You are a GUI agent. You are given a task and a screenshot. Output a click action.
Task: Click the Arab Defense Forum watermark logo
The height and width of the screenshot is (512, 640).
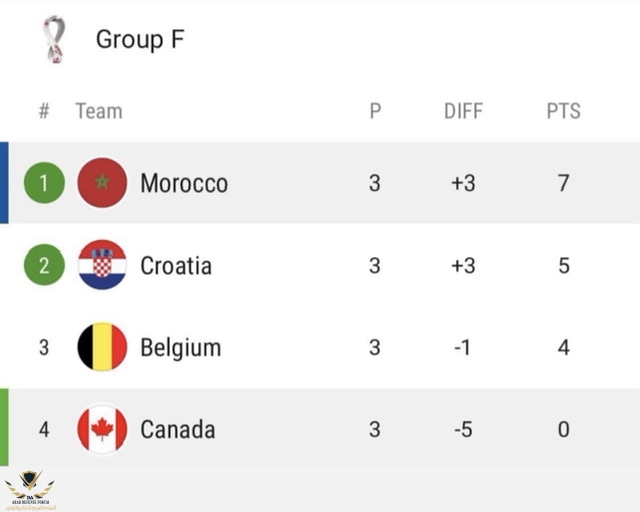(30, 490)
